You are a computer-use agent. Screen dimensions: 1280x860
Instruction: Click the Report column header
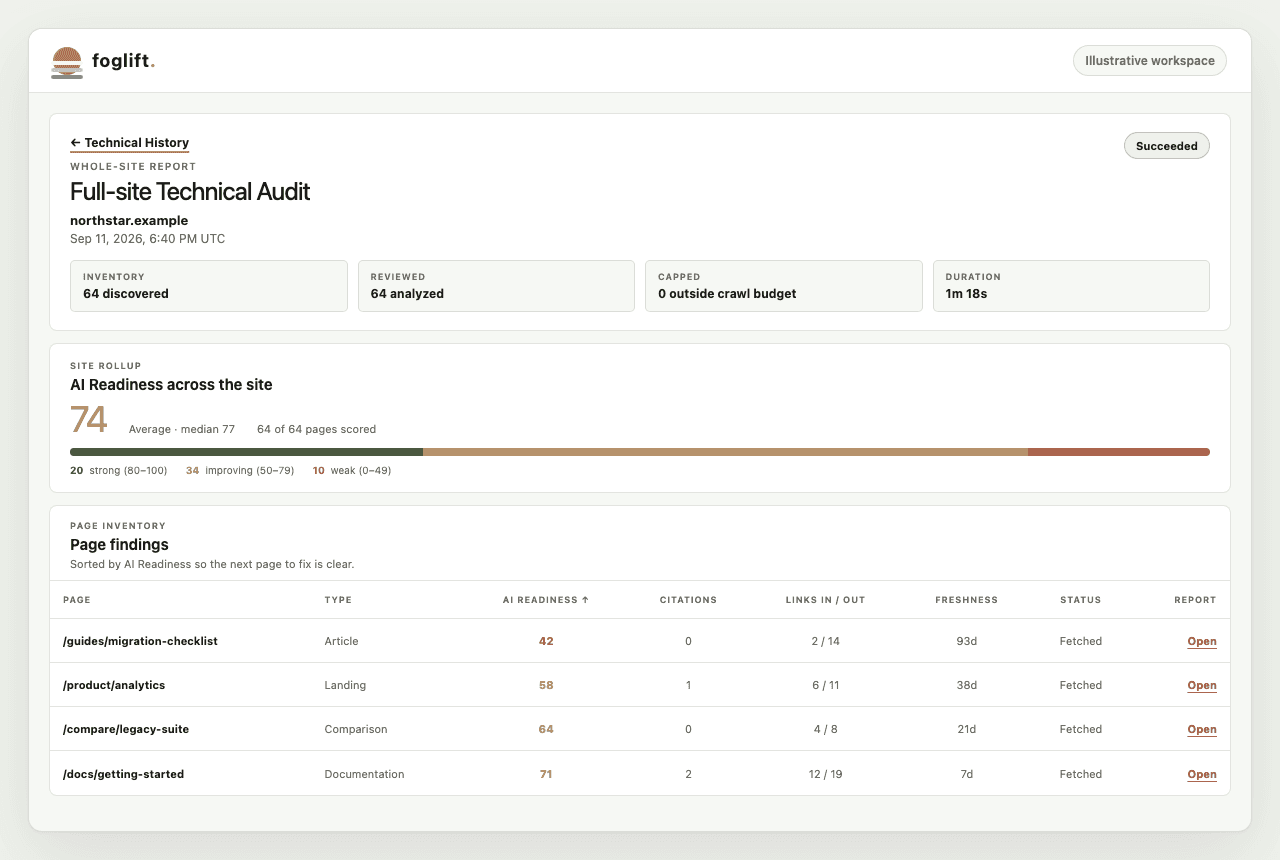pos(1195,600)
